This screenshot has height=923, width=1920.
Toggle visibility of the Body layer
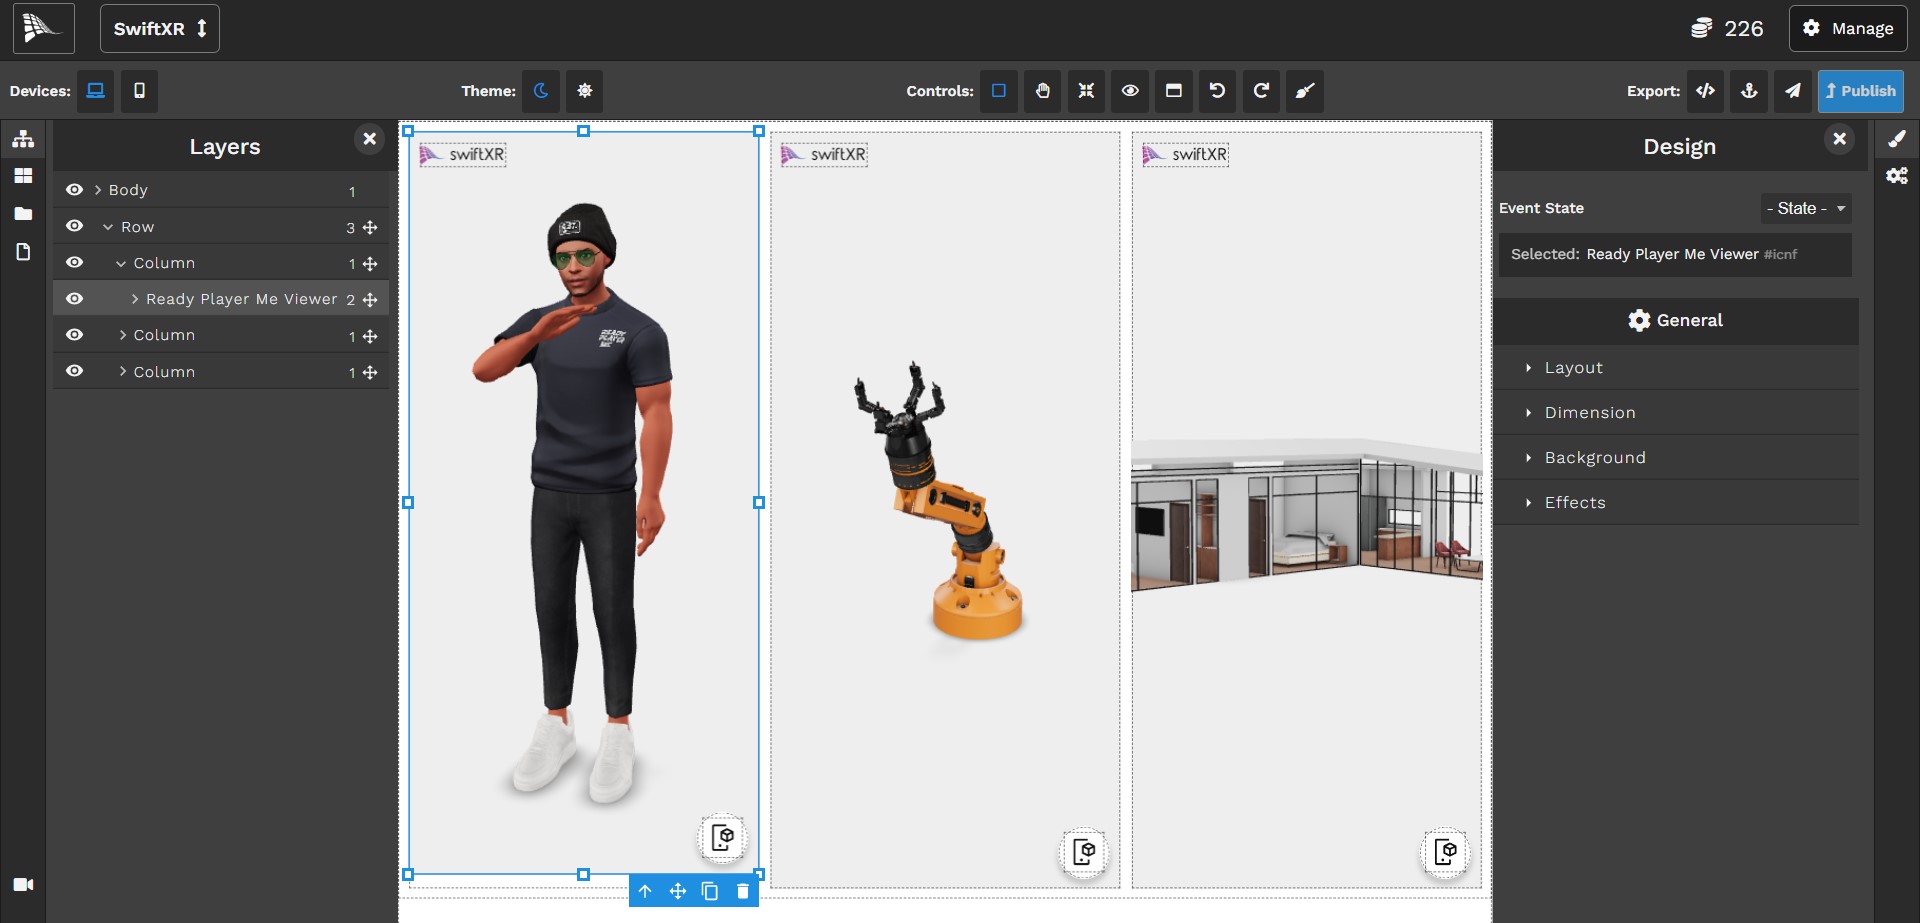[x=74, y=189]
